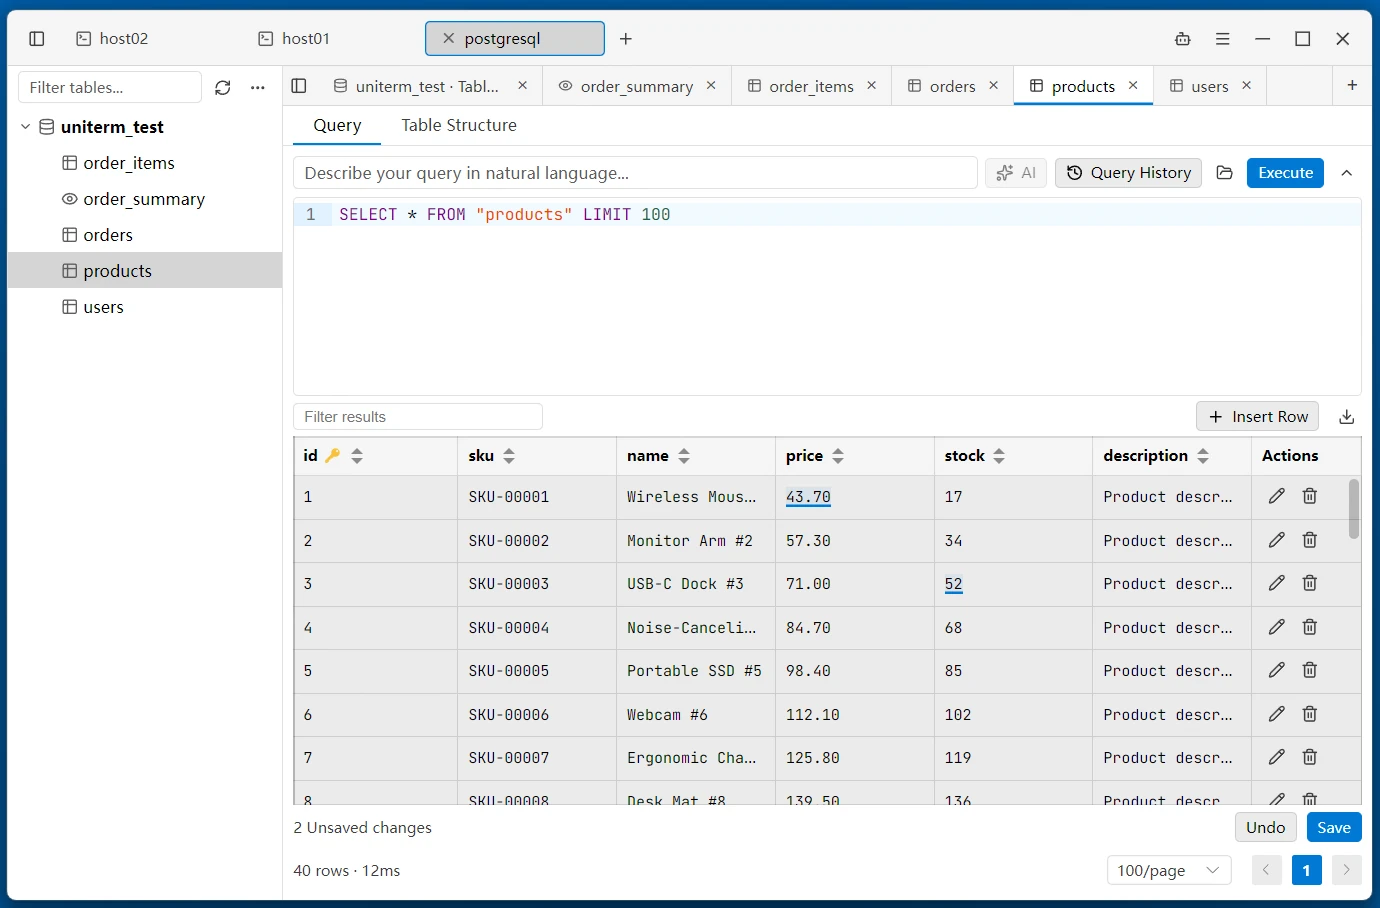The height and width of the screenshot is (908, 1380).
Task: Undo the unsaved changes
Action: click(x=1266, y=828)
